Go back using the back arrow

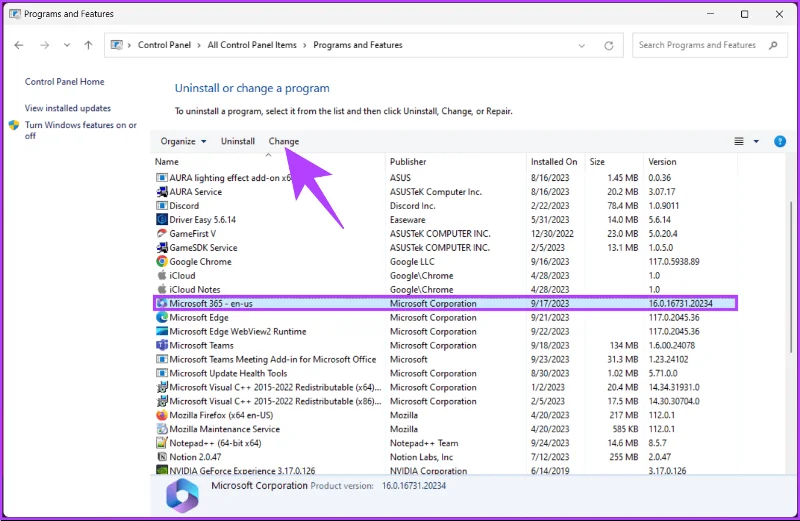(19, 45)
